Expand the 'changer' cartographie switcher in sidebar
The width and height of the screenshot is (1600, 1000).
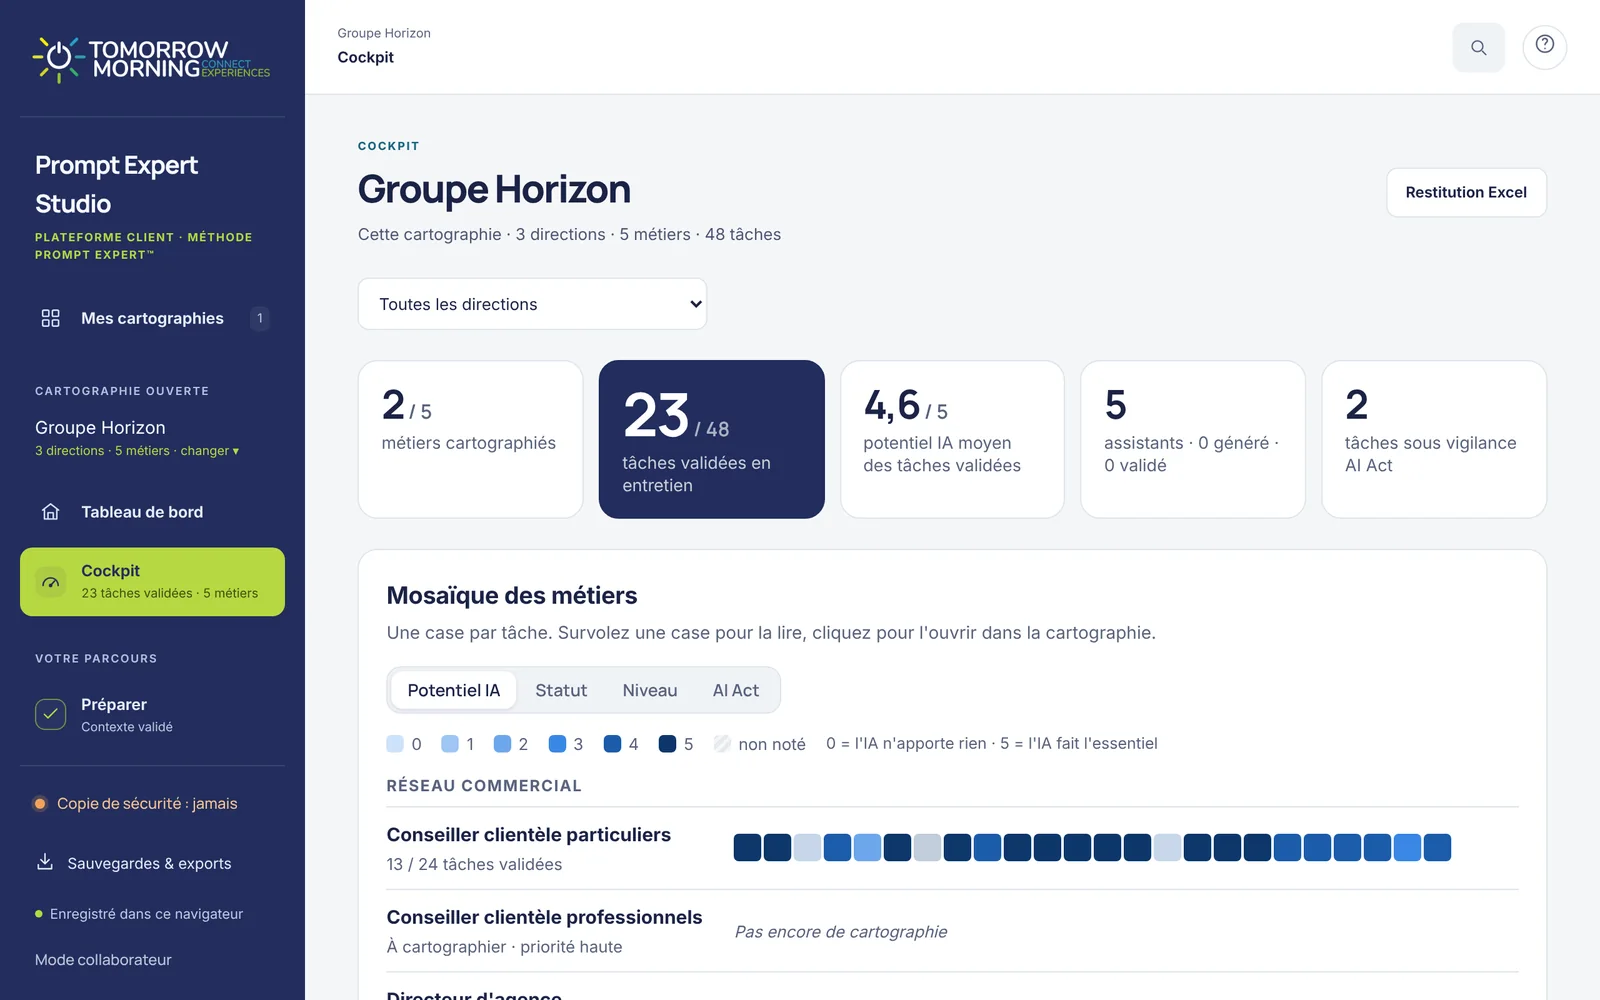click(210, 451)
